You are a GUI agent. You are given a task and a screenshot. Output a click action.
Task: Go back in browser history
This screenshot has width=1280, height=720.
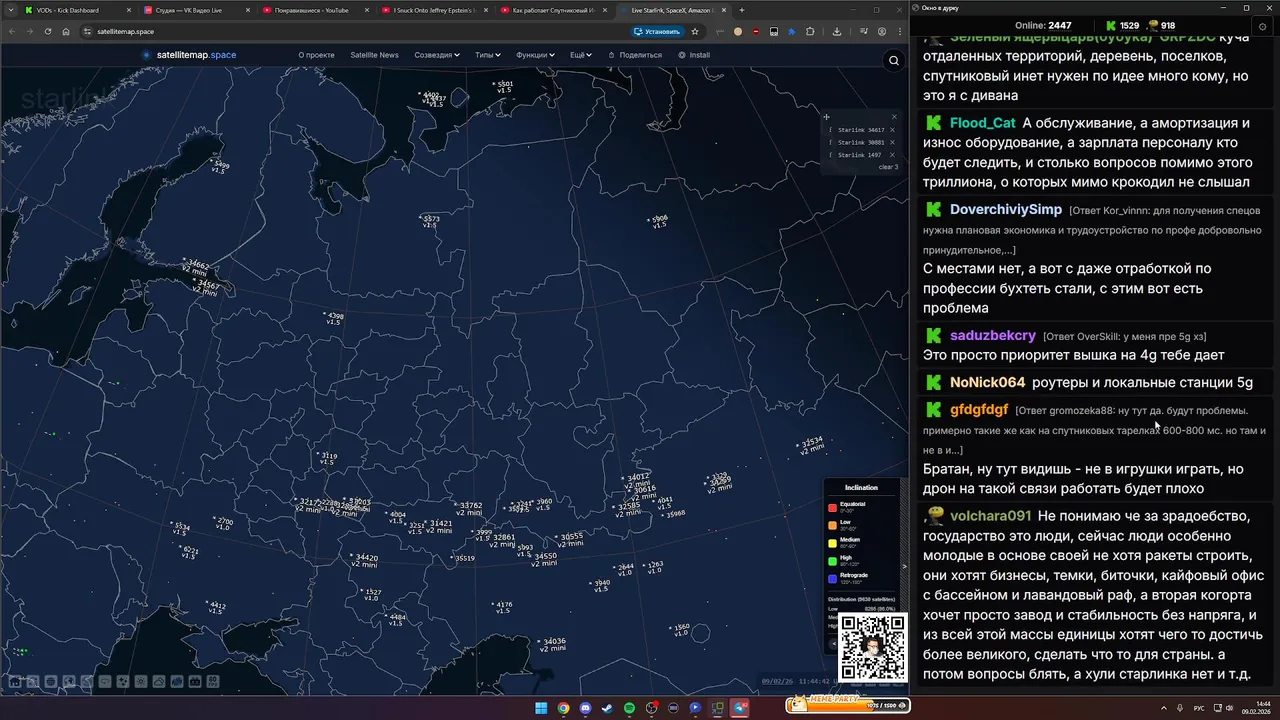coord(12,31)
